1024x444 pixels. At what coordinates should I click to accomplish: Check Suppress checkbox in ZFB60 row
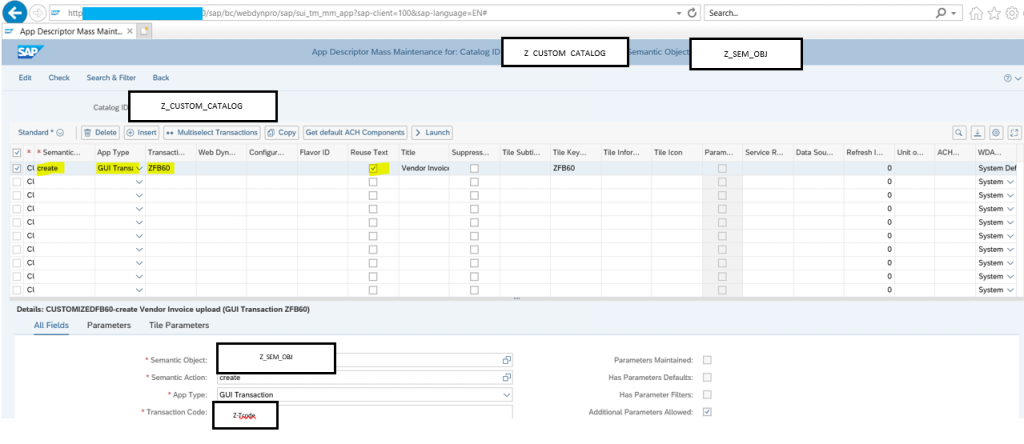point(474,168)
